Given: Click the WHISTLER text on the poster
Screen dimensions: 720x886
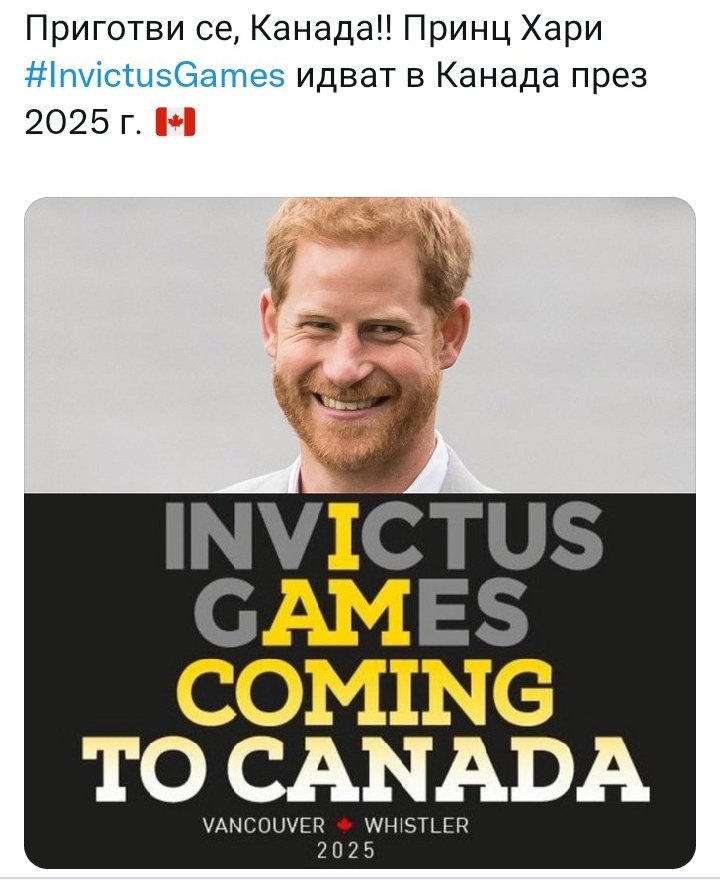Looking at the screenshot, I should 416,826.
